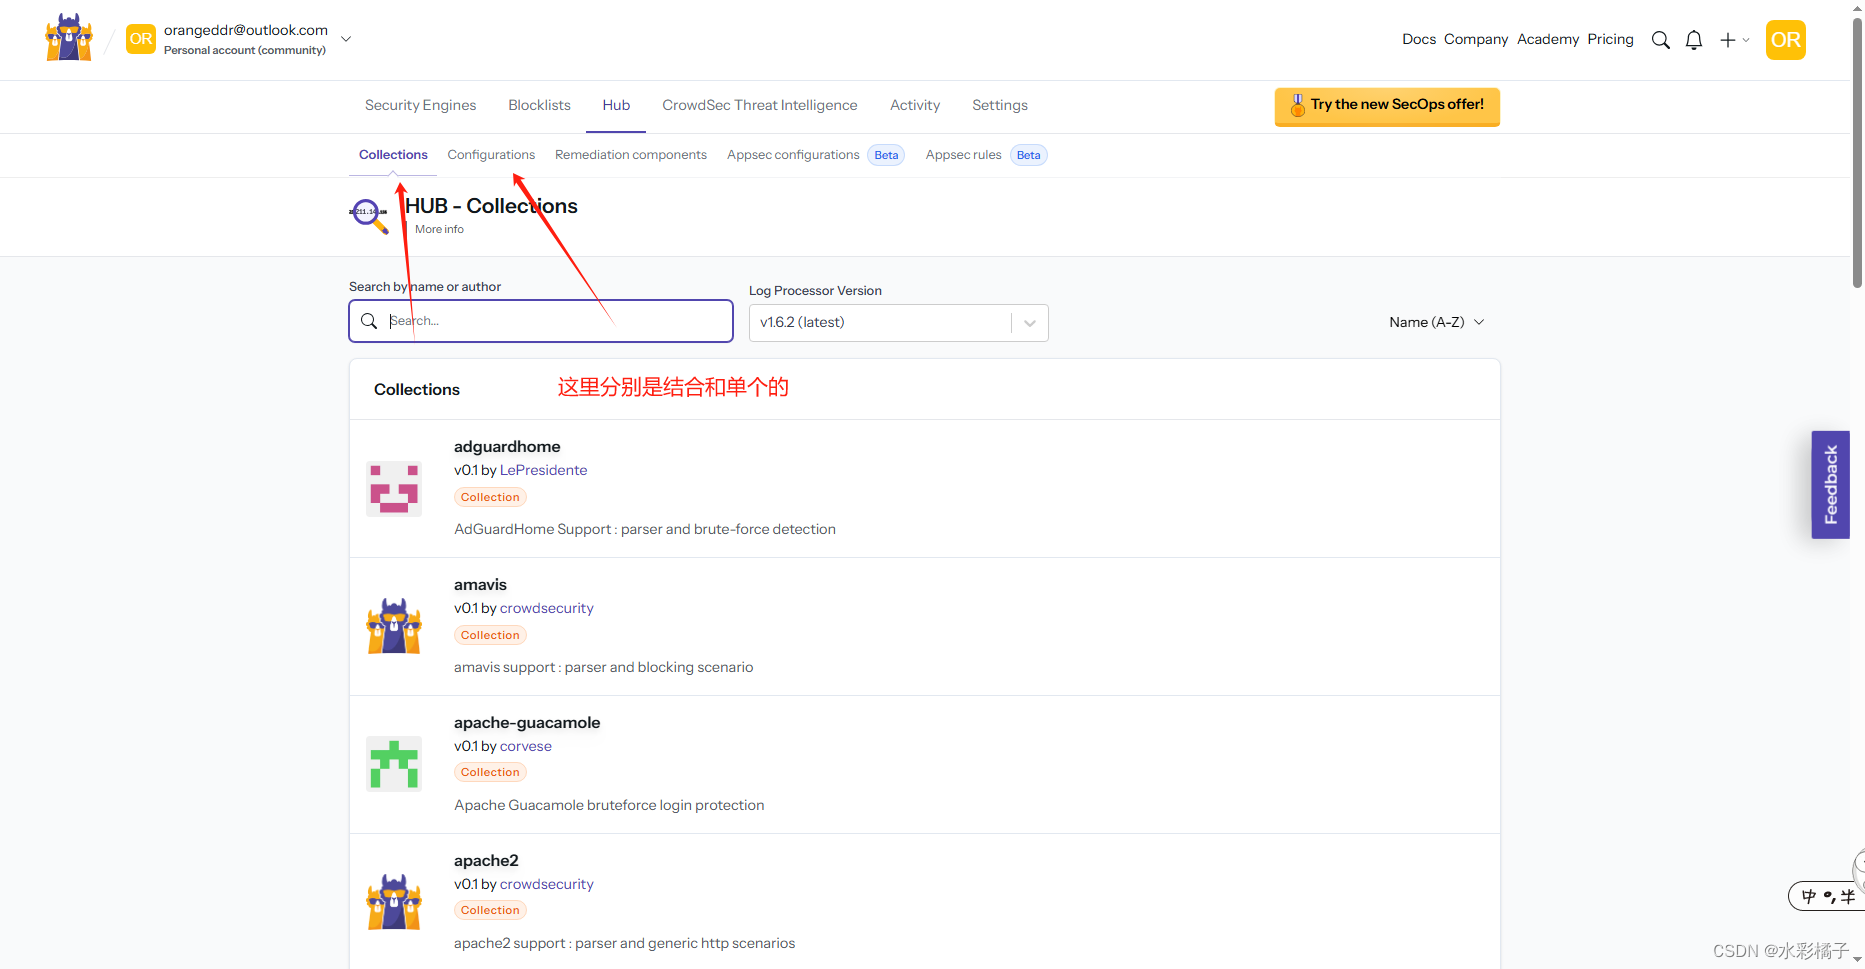
Task: Select the Hub tab
Action: coord(616,105)
